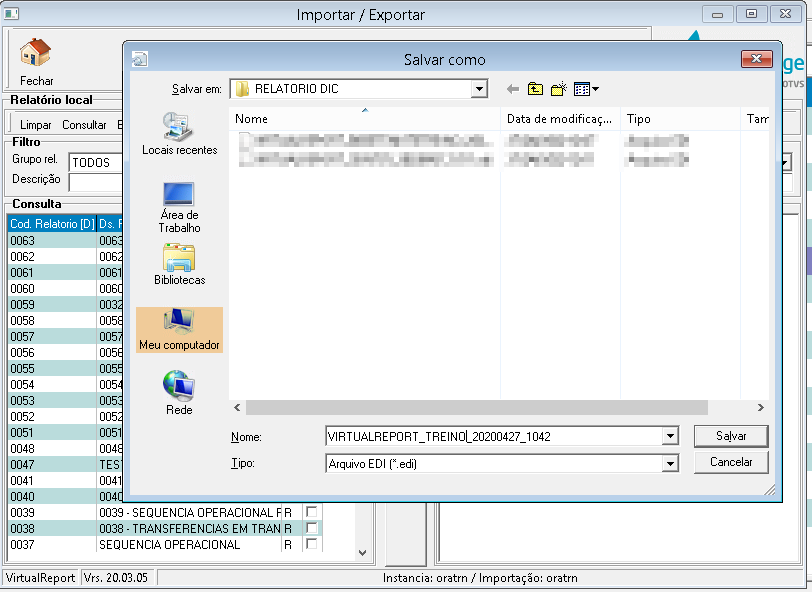Go back using the Save dialog back arrow
This screenshot has height=592, width=812.
(513, 89)
